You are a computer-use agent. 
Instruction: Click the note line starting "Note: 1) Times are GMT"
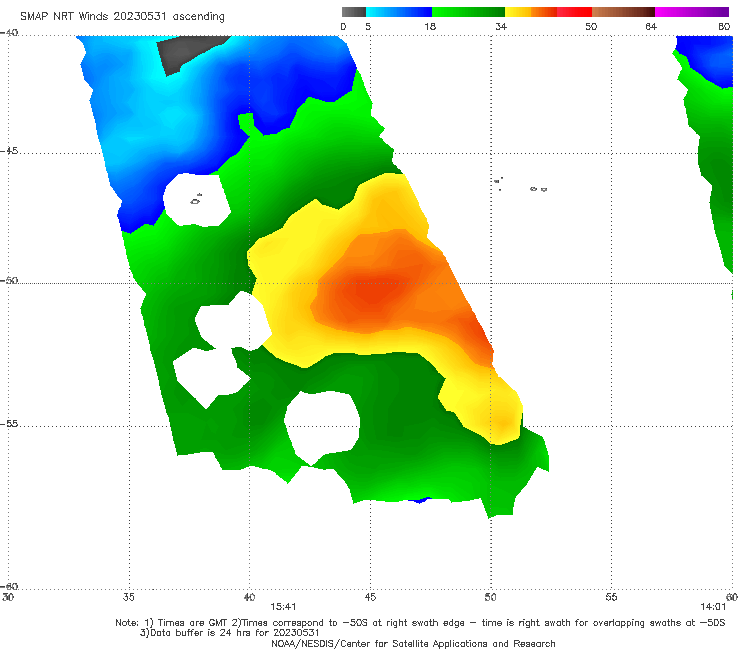tap(420, 623)
